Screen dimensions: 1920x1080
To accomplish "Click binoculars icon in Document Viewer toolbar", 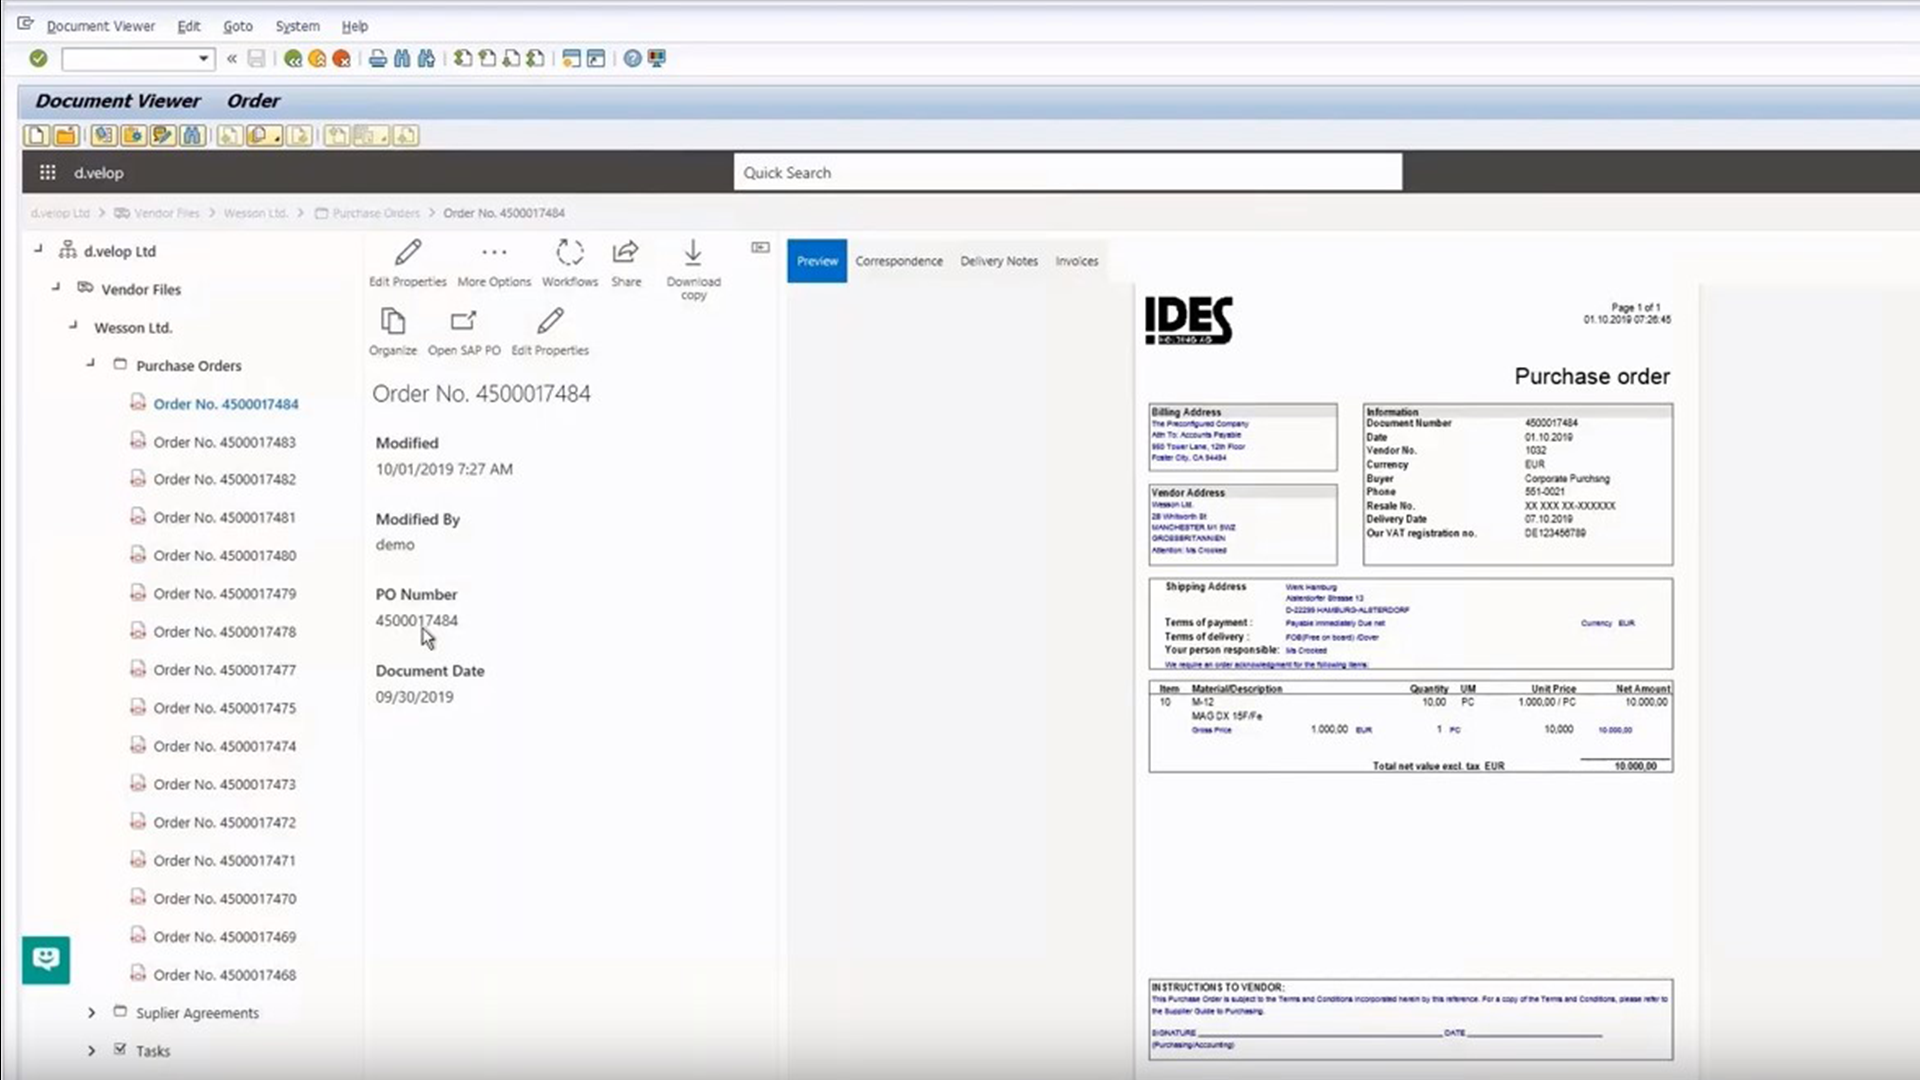I will [192, 135].
